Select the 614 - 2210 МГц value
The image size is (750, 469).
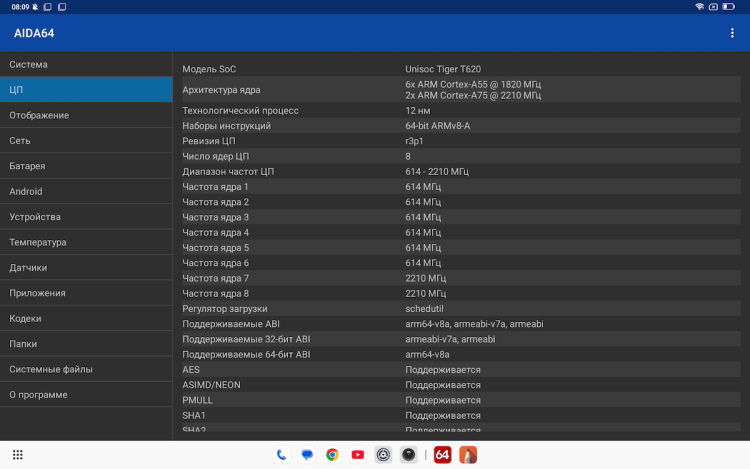[x=437, y=172]
